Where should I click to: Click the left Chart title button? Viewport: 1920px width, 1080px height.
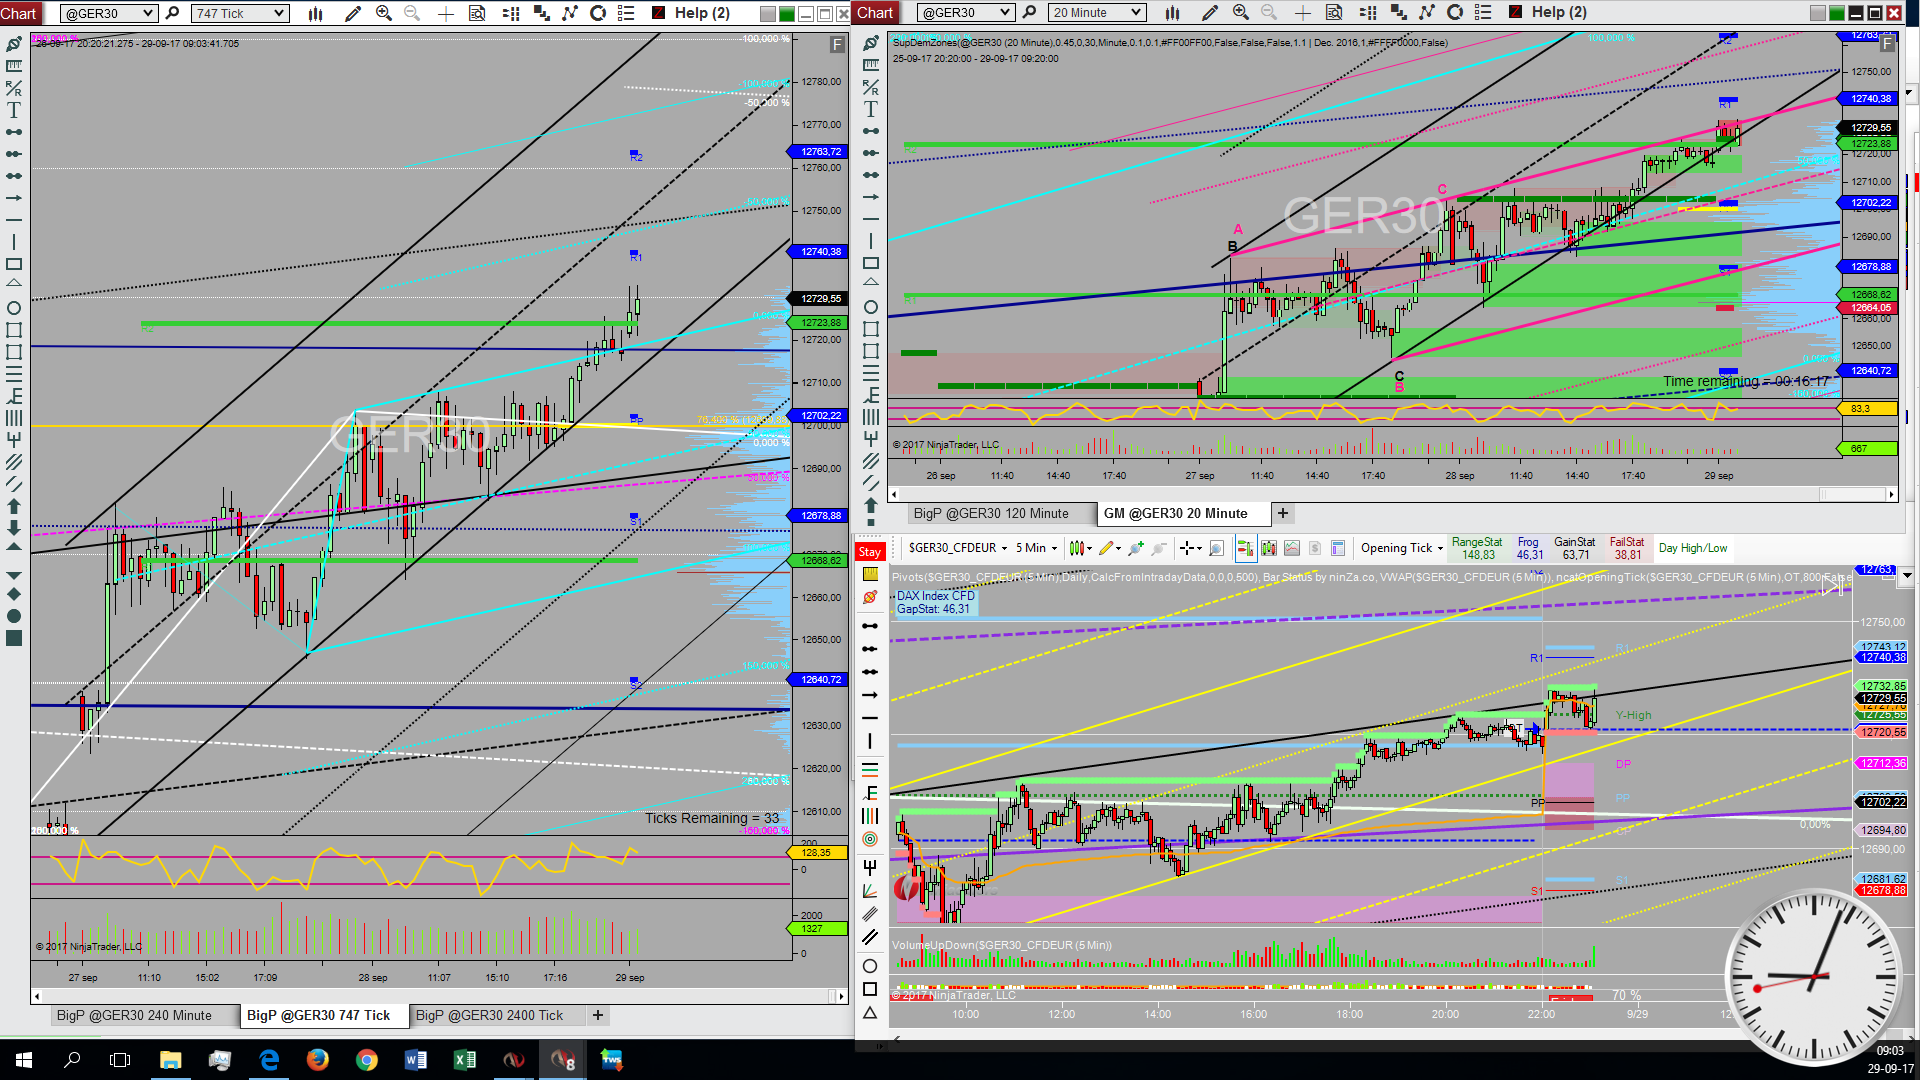[x=19, y=13]
